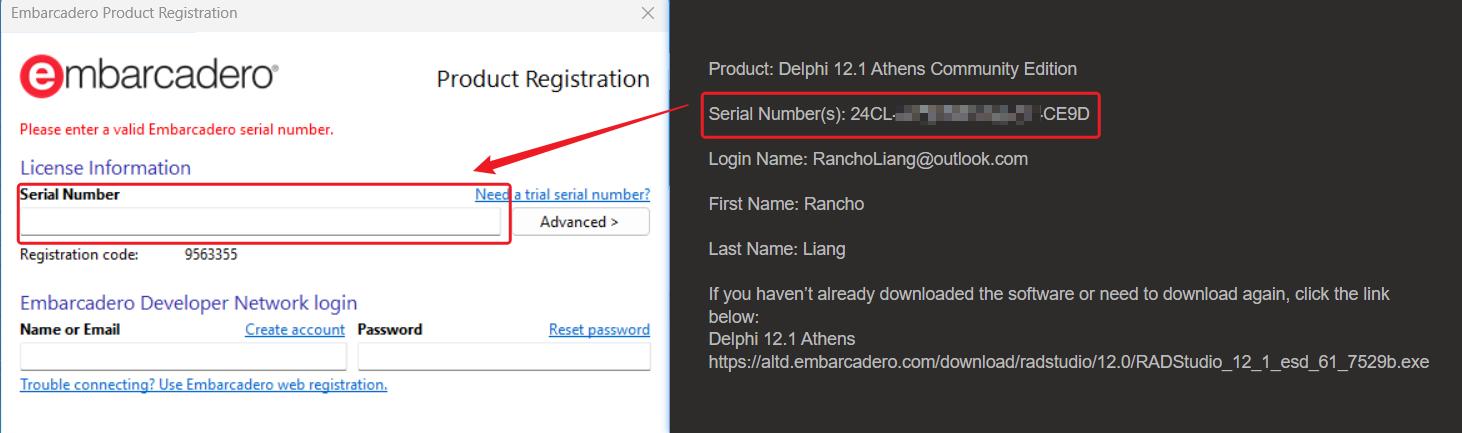Close the Embarcadero Product Registration dialog
The width and height of the screenshot is (1462, 433).
(648, 14)
